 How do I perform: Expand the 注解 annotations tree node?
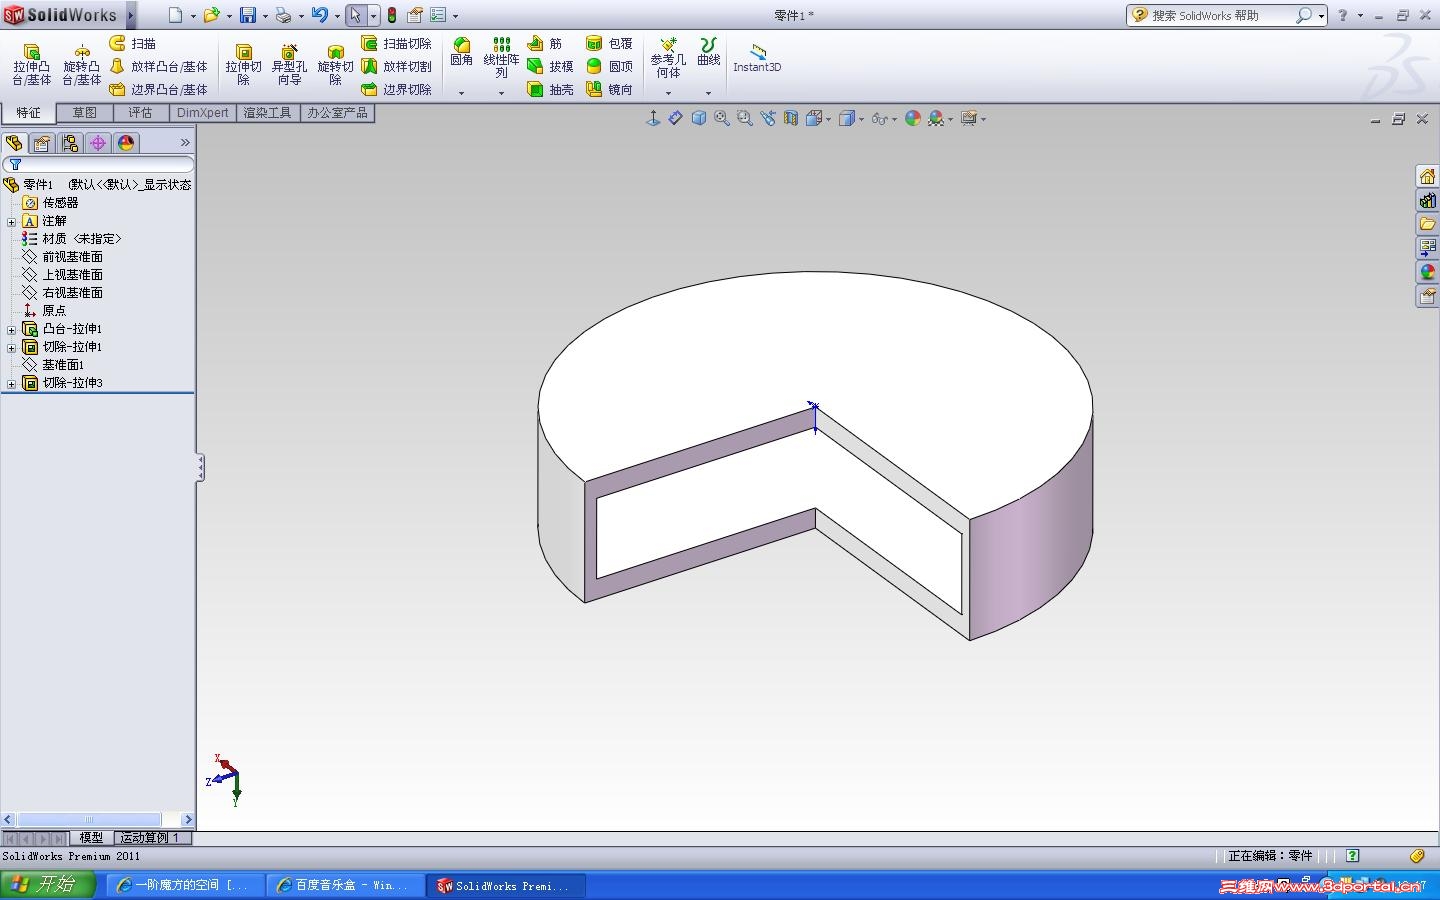(x=11, y=222)
